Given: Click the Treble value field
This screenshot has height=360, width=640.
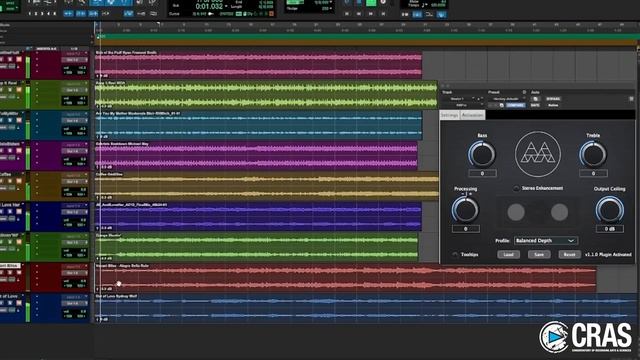Looking at the screenshot, I should (x=593, y=173).
